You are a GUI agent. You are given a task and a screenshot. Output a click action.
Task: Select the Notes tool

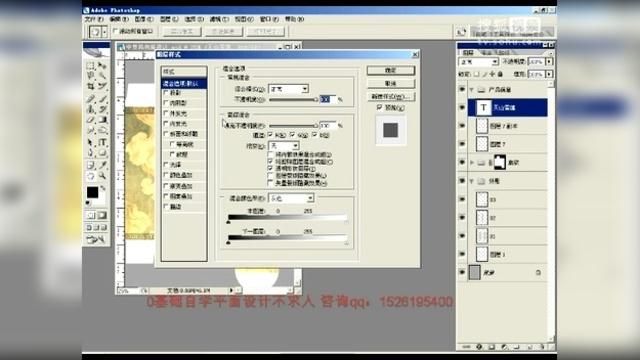(x=90, y=165)
